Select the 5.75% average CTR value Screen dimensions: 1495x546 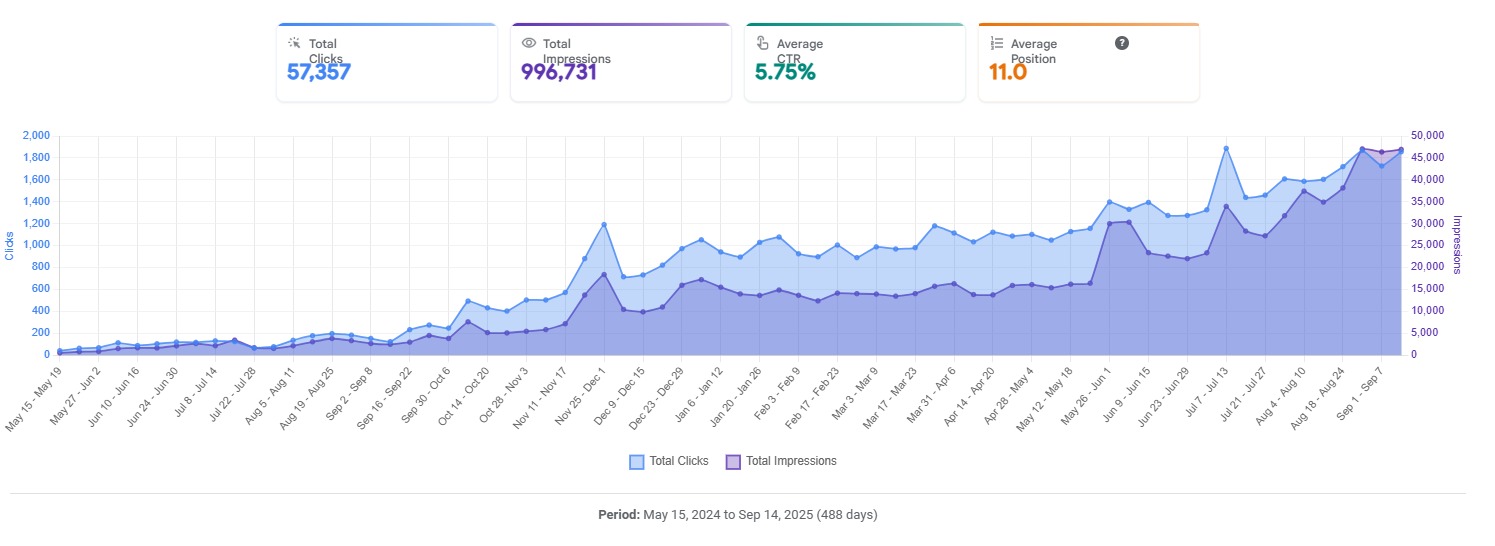click(x=785, y=72)
